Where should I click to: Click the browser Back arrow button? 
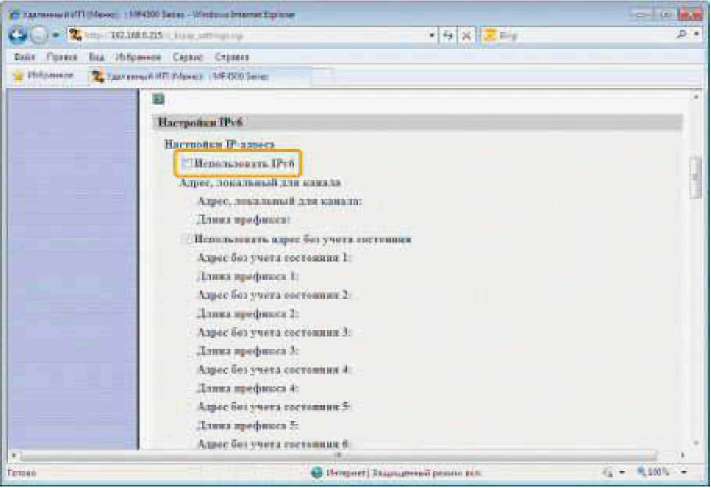17,35
